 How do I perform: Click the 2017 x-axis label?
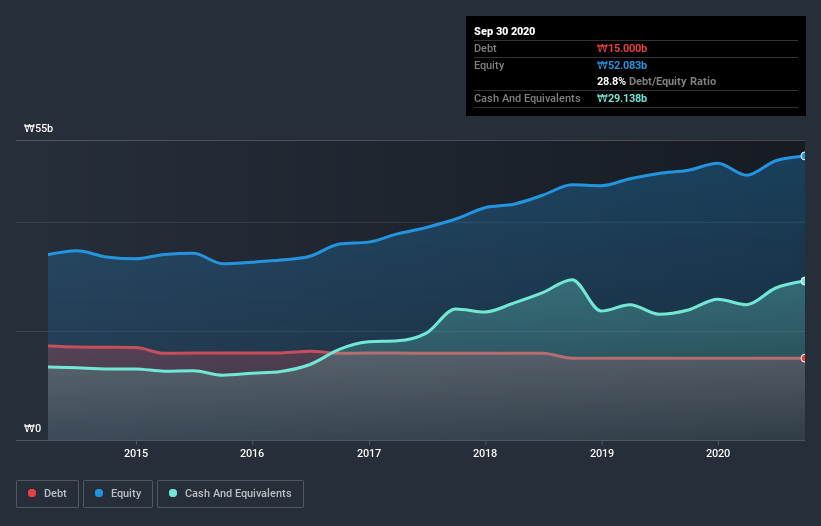click(x=369, y=453)
